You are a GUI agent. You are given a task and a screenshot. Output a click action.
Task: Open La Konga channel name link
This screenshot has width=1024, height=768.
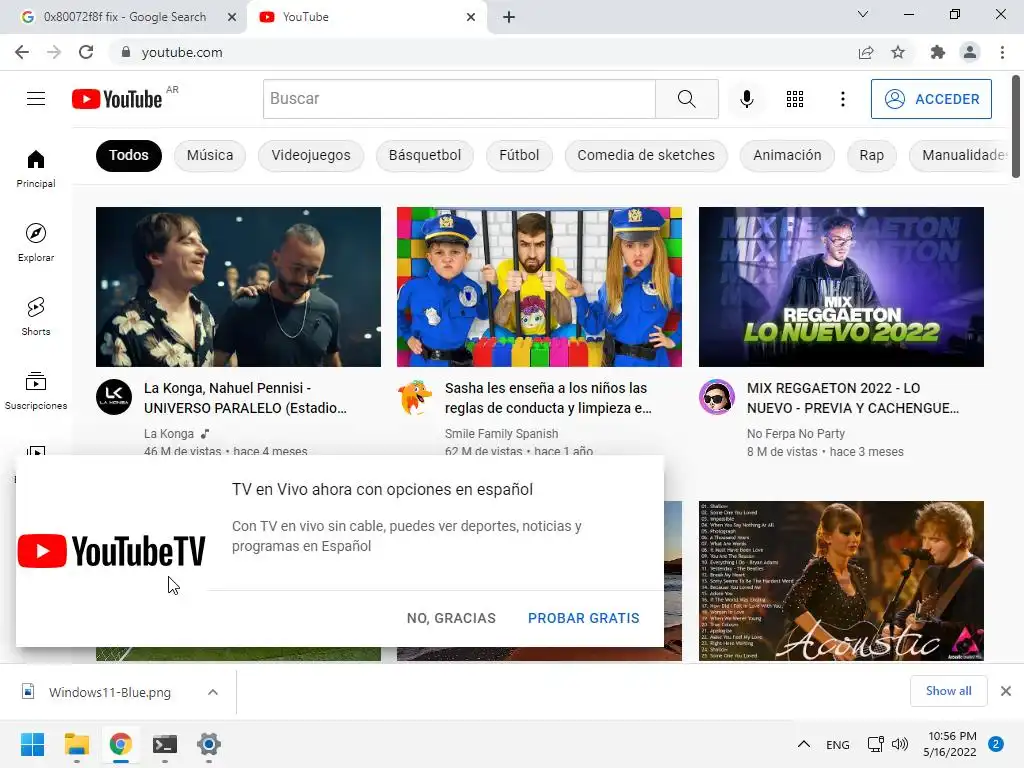[168, 434]
